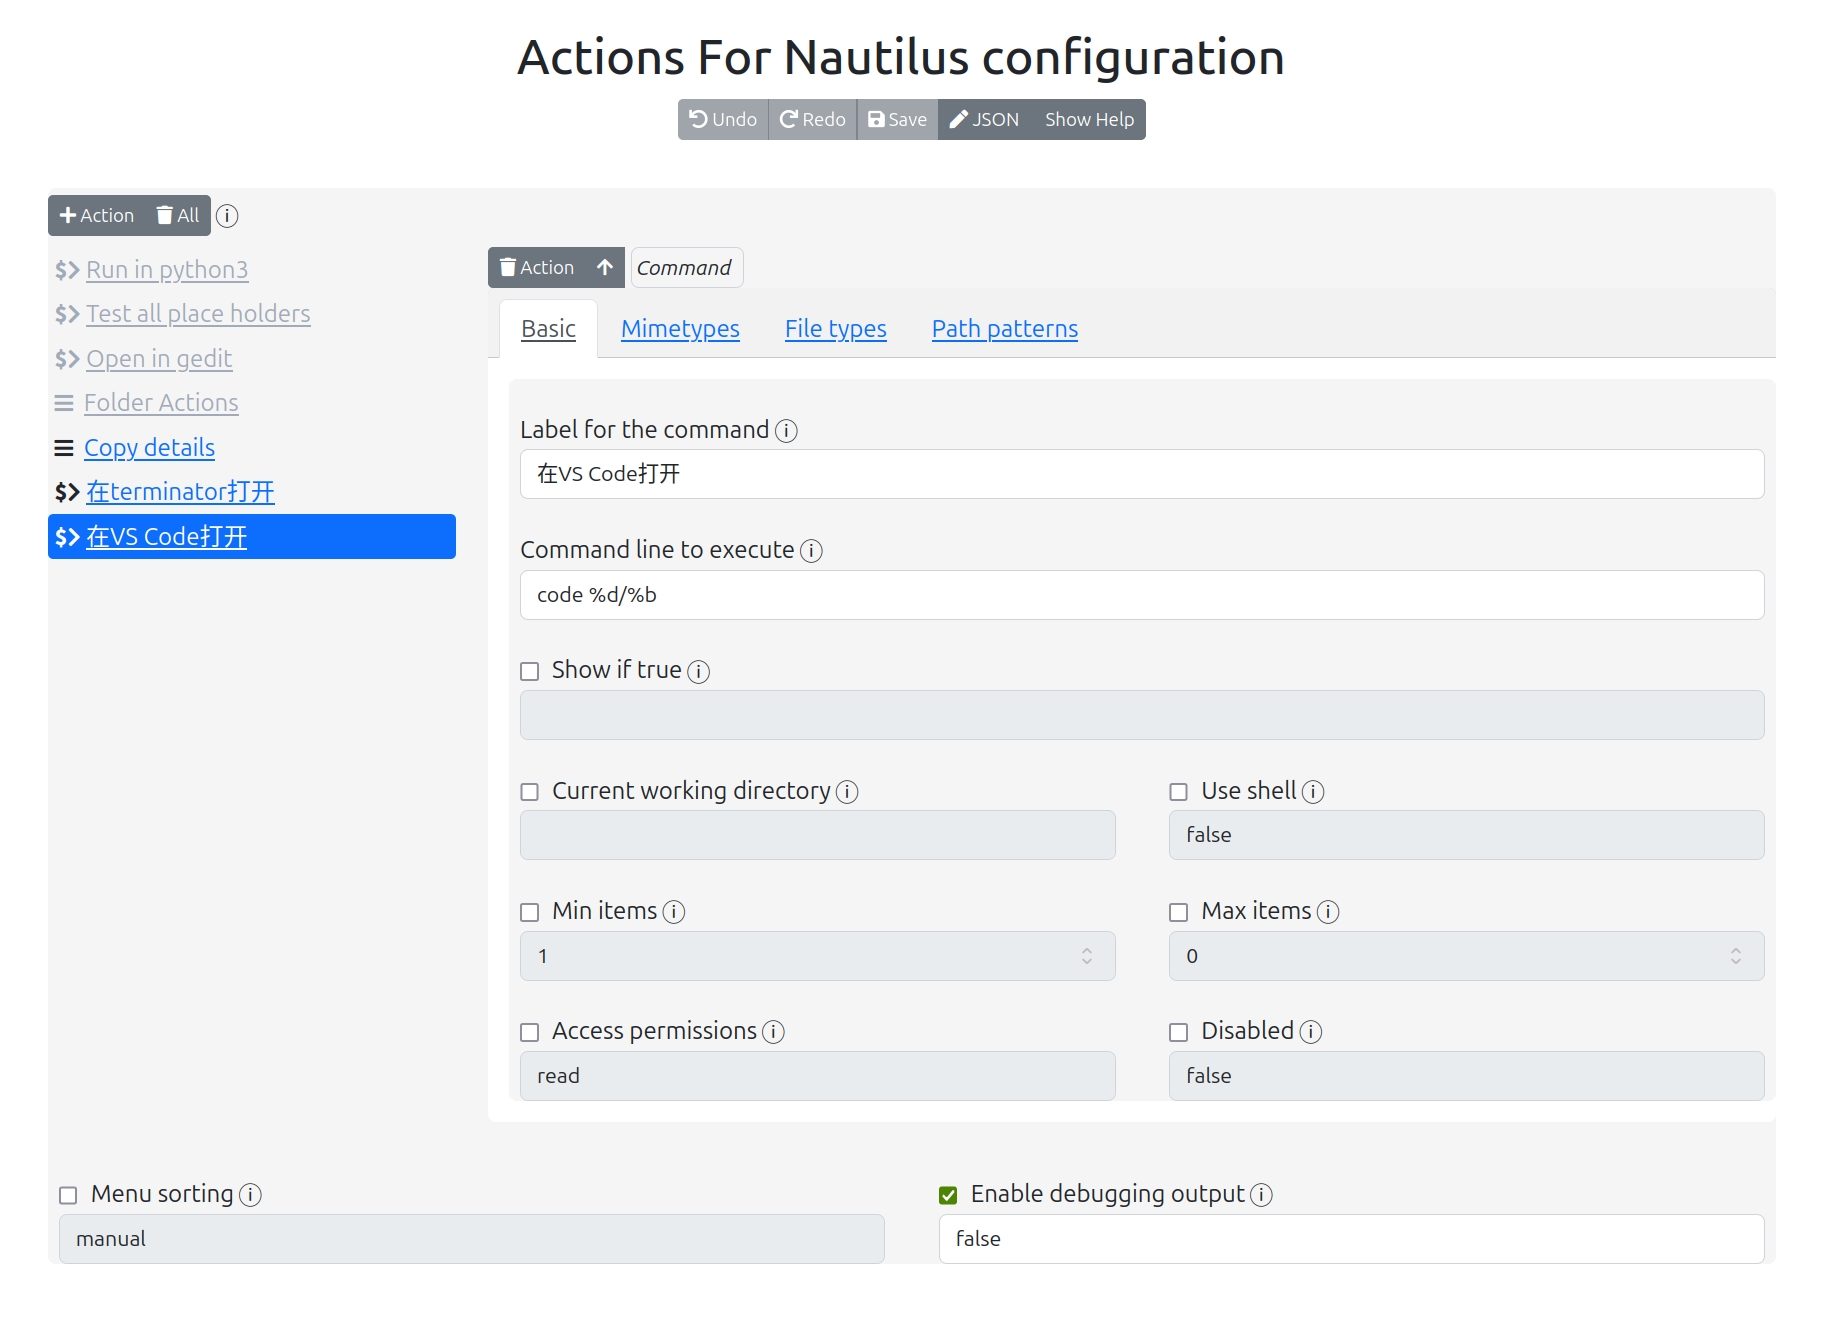Save the configuration
This screenshot has height=1342, width=1834.
click(897, 120)
